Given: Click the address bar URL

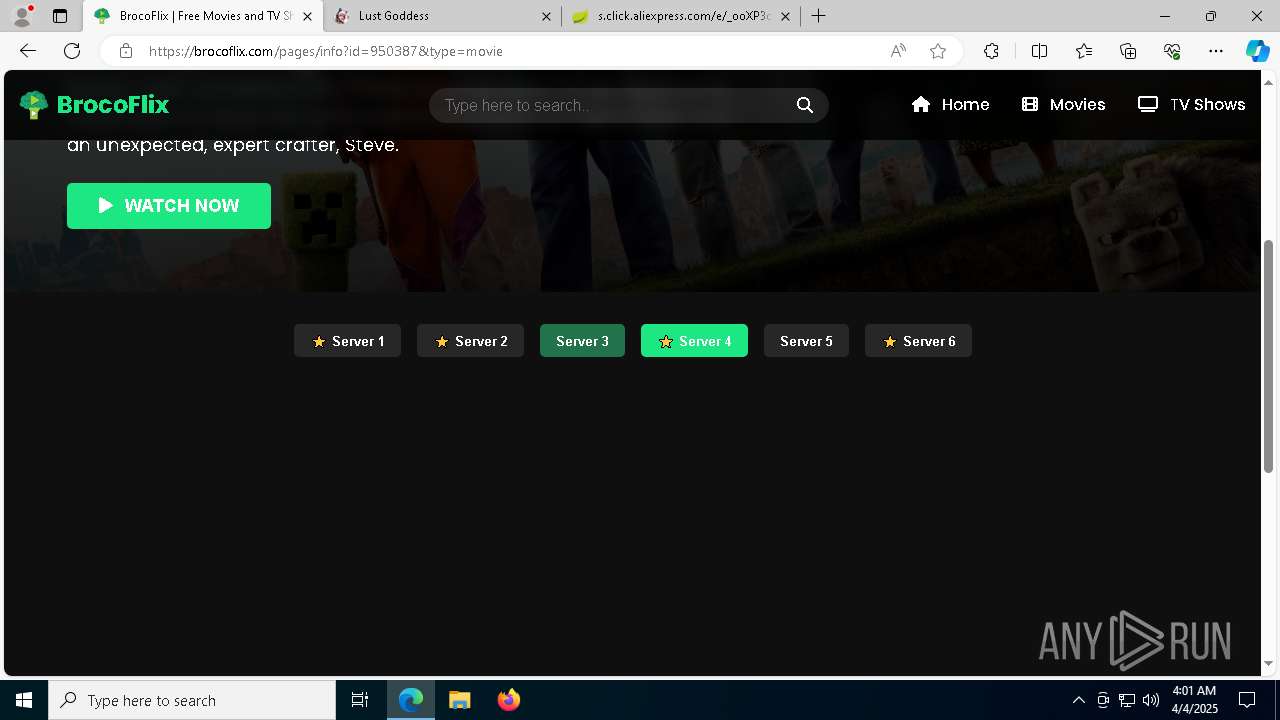Looking at the screenshot, I should (326, 51).
